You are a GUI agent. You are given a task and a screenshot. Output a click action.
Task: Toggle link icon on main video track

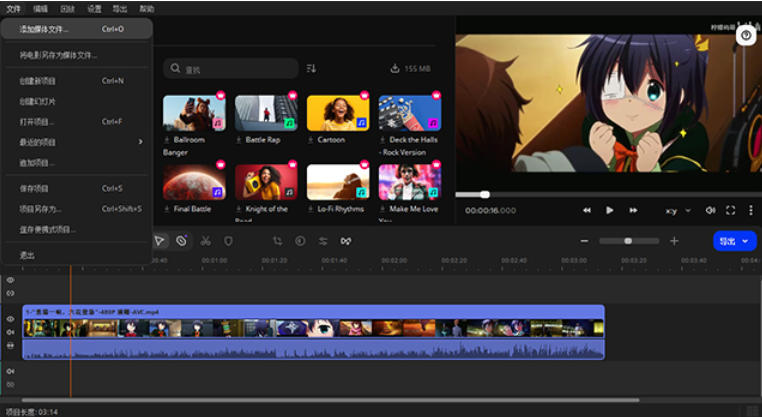pos(10,346)
